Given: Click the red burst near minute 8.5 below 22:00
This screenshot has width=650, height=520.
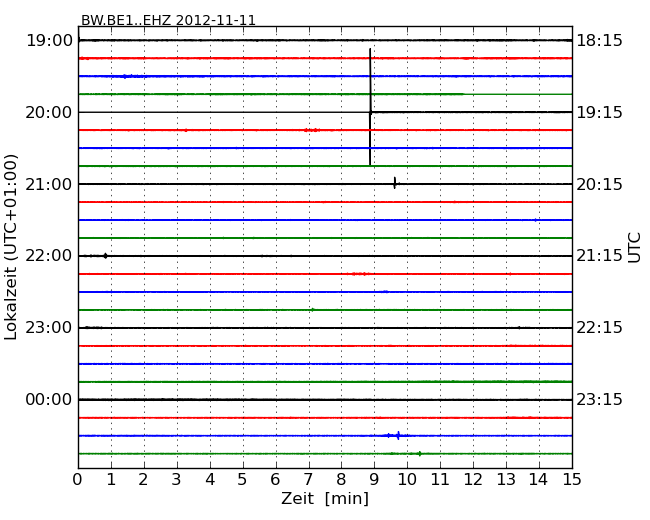Looking at the screenshot, I should tap(359, 274).
